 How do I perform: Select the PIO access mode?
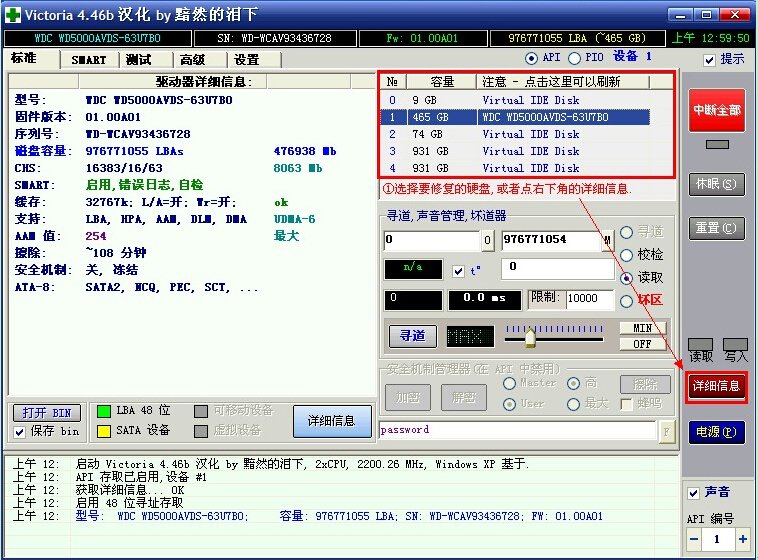coord(574,59)
